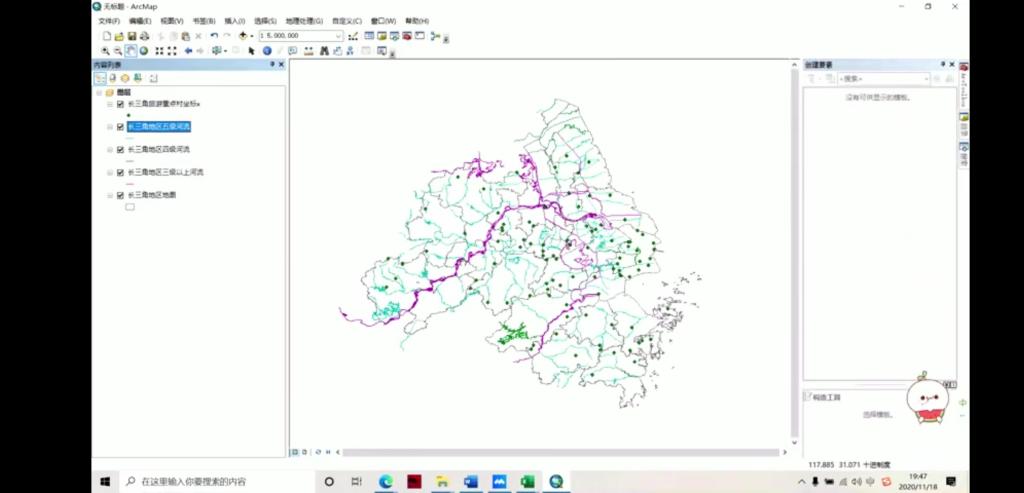Click the white polygon symbol of 长三角地区地图
Image resolution: width=1024 pixels, height=493 pixels.
129,207
